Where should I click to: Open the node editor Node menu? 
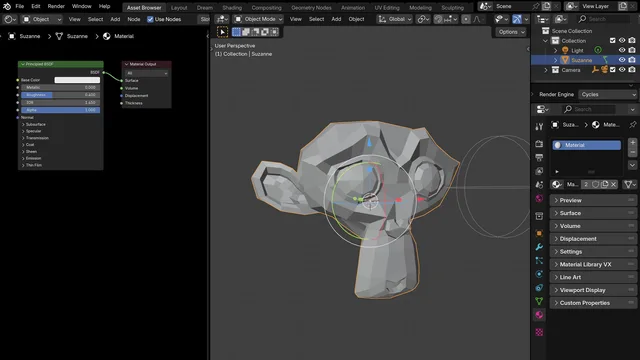click(x=133, y=19)
